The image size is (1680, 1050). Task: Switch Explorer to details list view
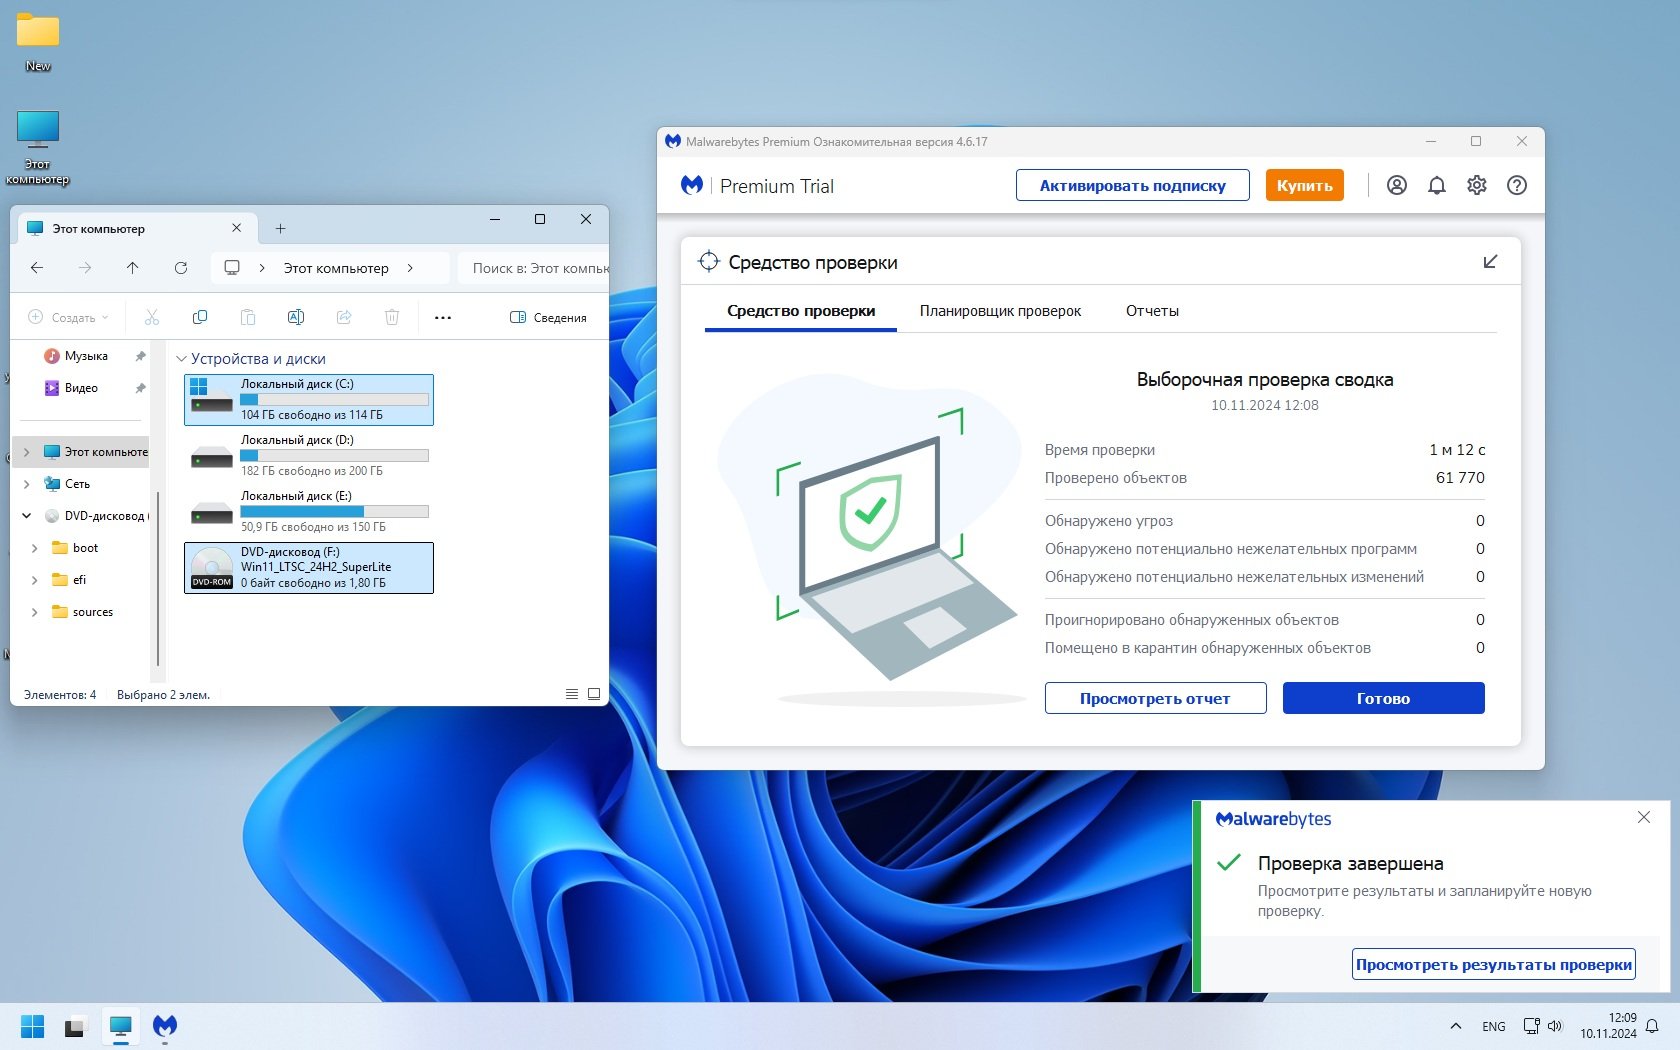[572, 694]
